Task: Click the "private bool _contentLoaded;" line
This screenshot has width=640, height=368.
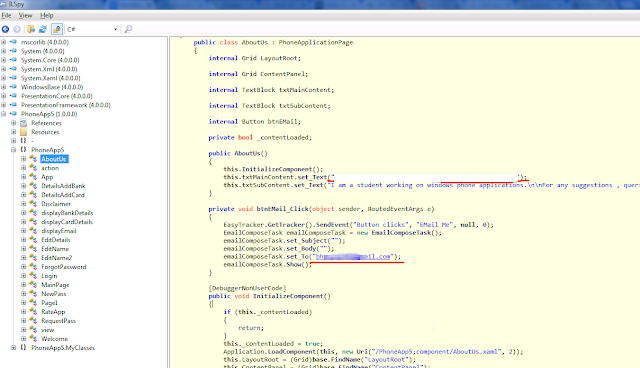Action: [x=260, y=137]
